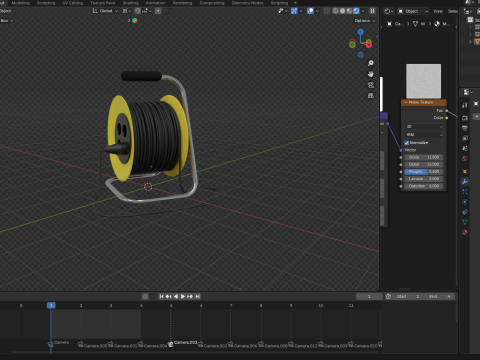Select solid viewport shading
The height and width of the screenshot is (360, 480).
[342, 11]
